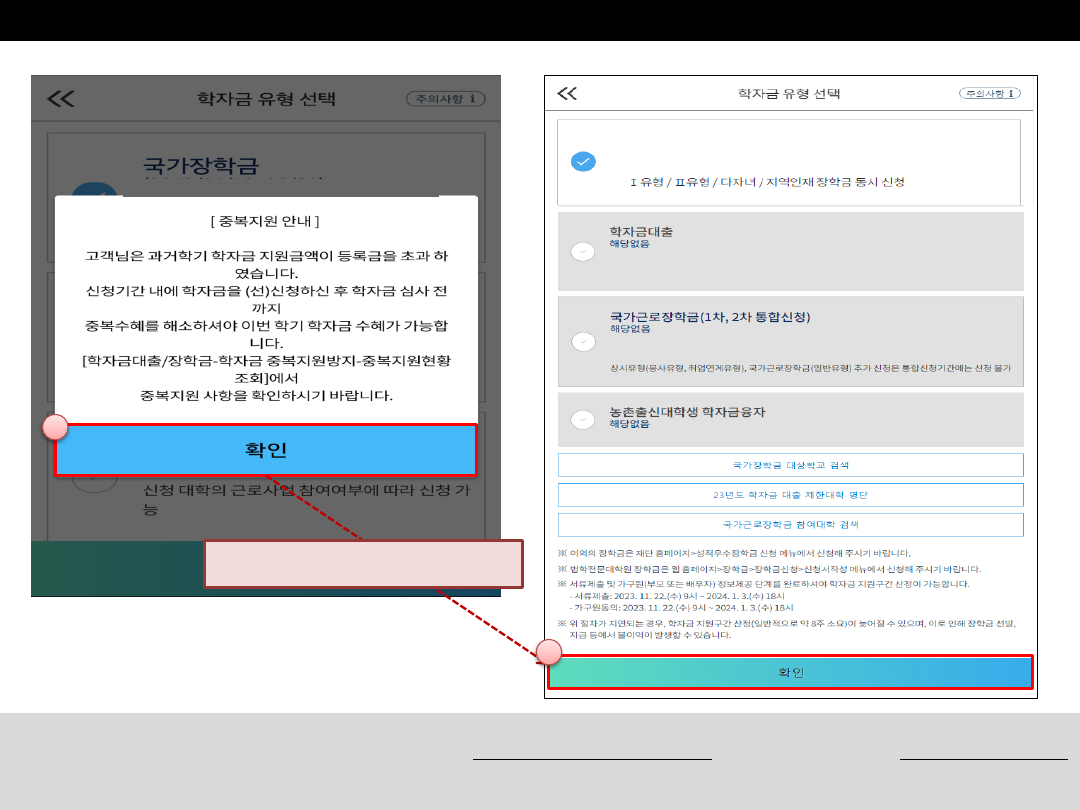
Task: Select the 학자금대출 checkbox
Action: point(583,252)
